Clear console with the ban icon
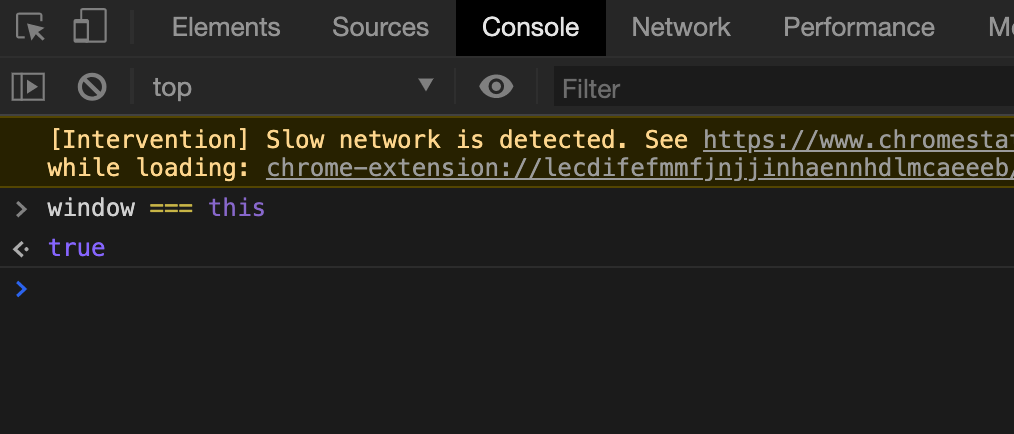 (x=92, y=87)
